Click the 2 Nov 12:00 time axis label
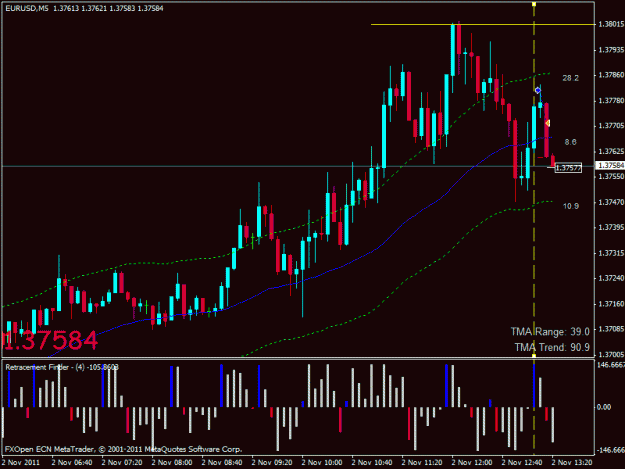Image resolution: width=625 pixels, height=469 pixels. click(472, 463)
